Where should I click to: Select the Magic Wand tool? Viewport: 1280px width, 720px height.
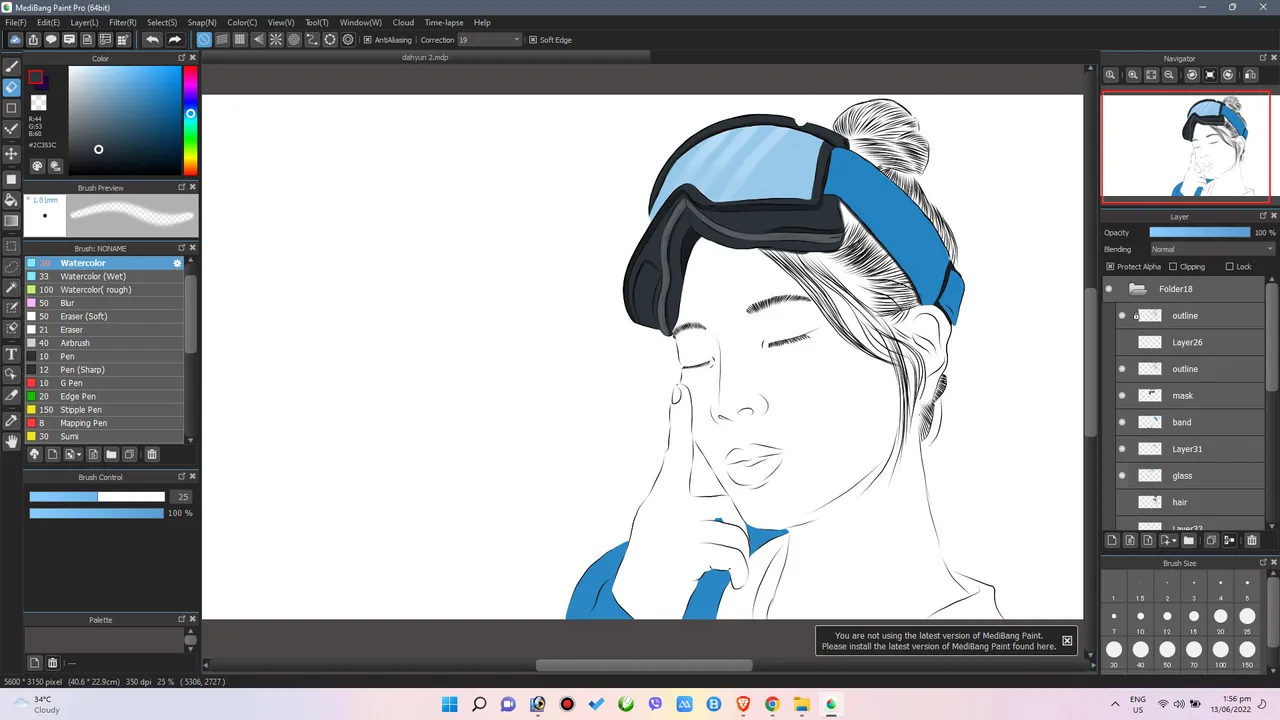(x=12, y=288)
